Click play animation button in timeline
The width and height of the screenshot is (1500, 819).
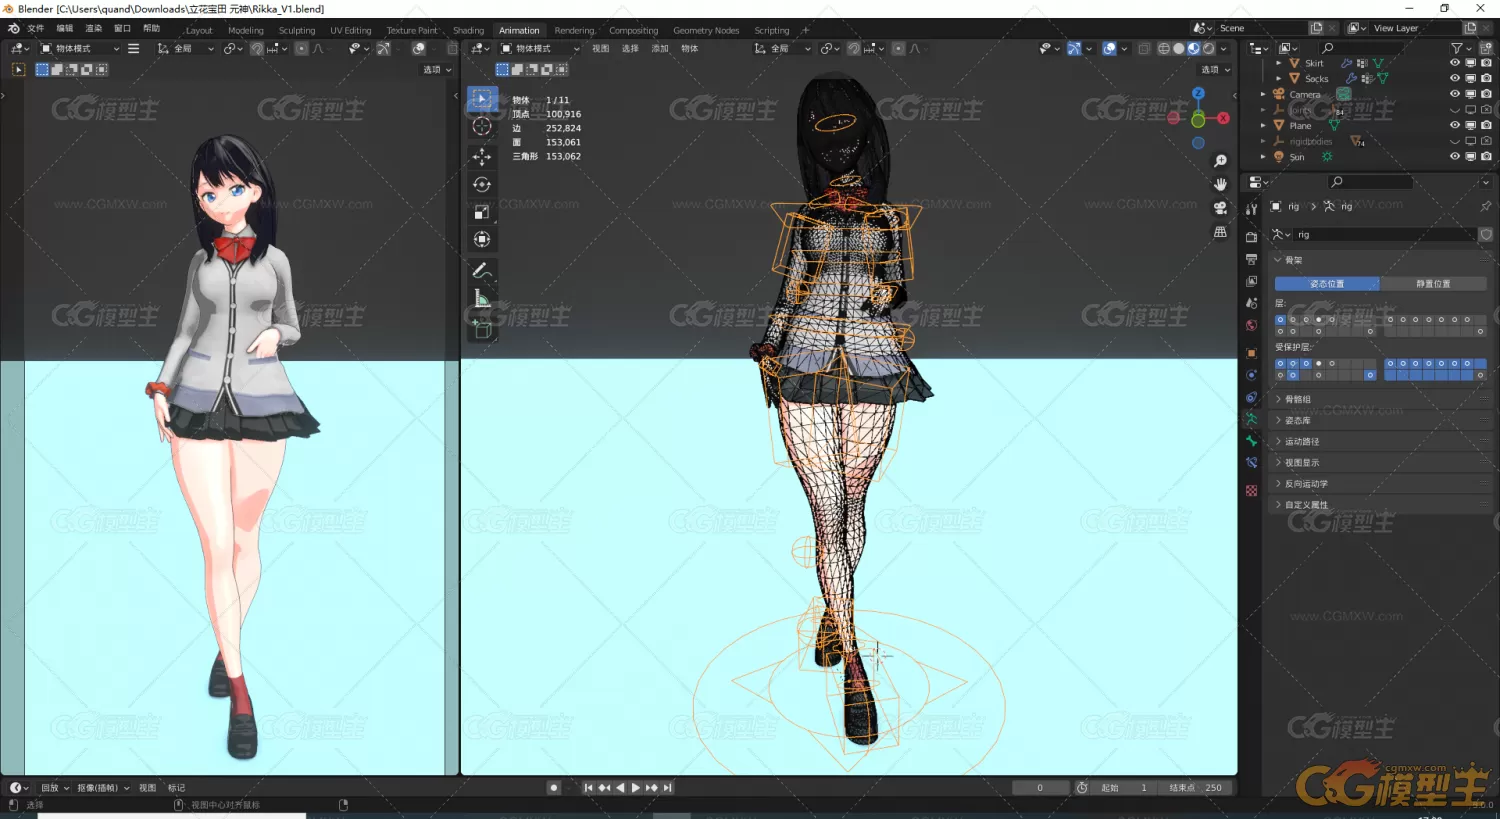[636, 788]
